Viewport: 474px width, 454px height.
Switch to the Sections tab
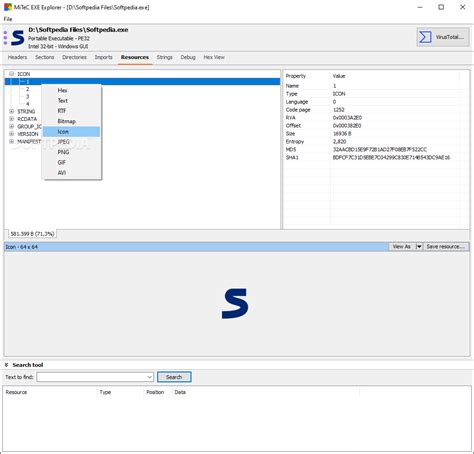(45, 57)
